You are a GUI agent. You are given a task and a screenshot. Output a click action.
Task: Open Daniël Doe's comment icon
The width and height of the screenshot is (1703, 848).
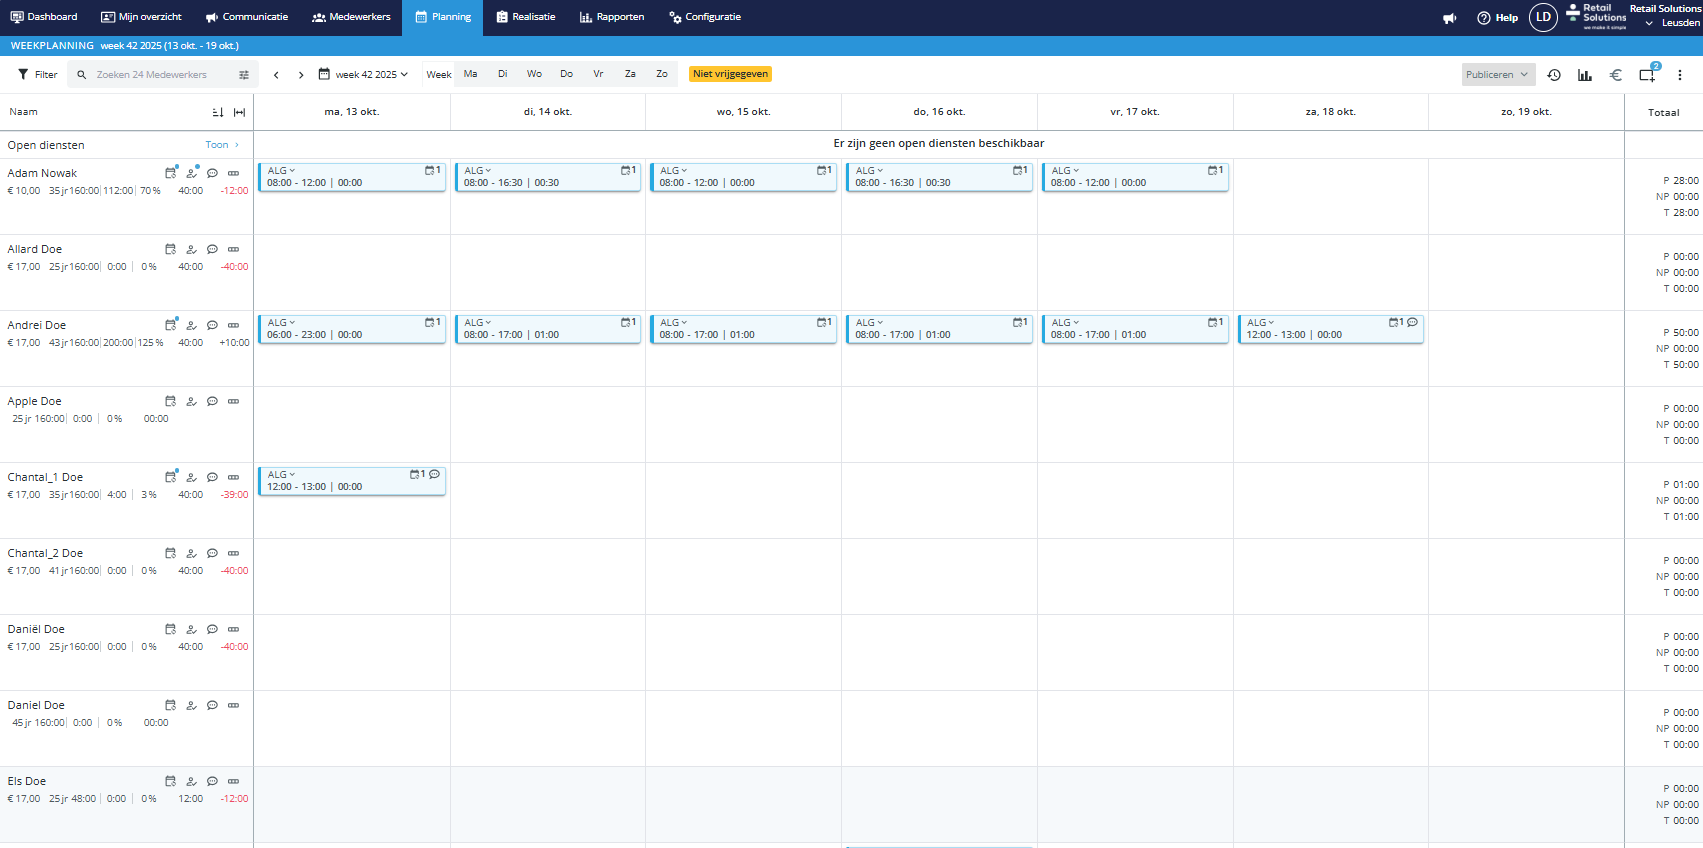213,629
